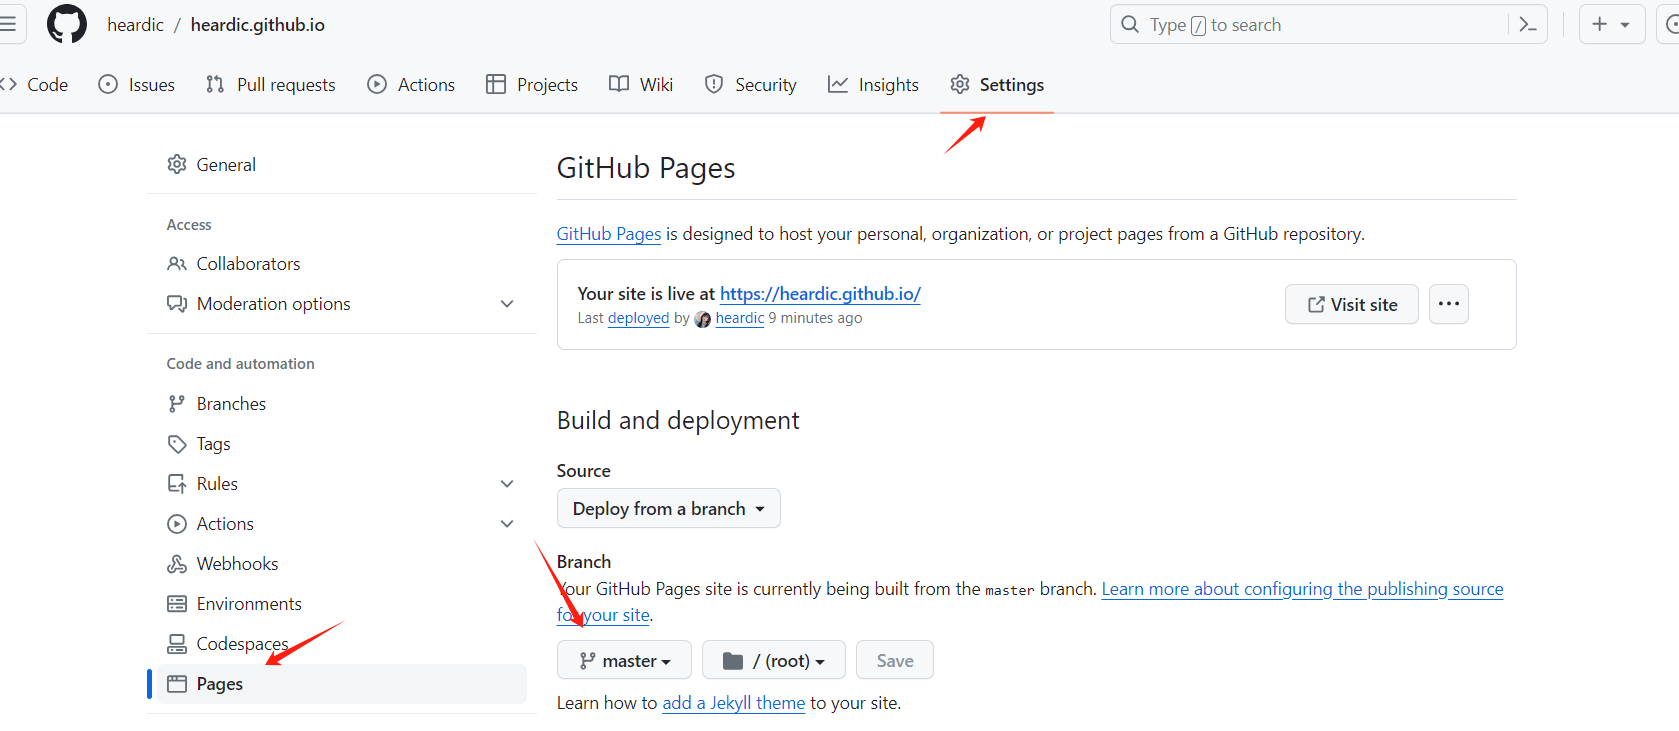Select Collaborators in settings sidebar
The width and height of the screenshot is (1679, 731).
pyautogui.click(x=342, y=264)
